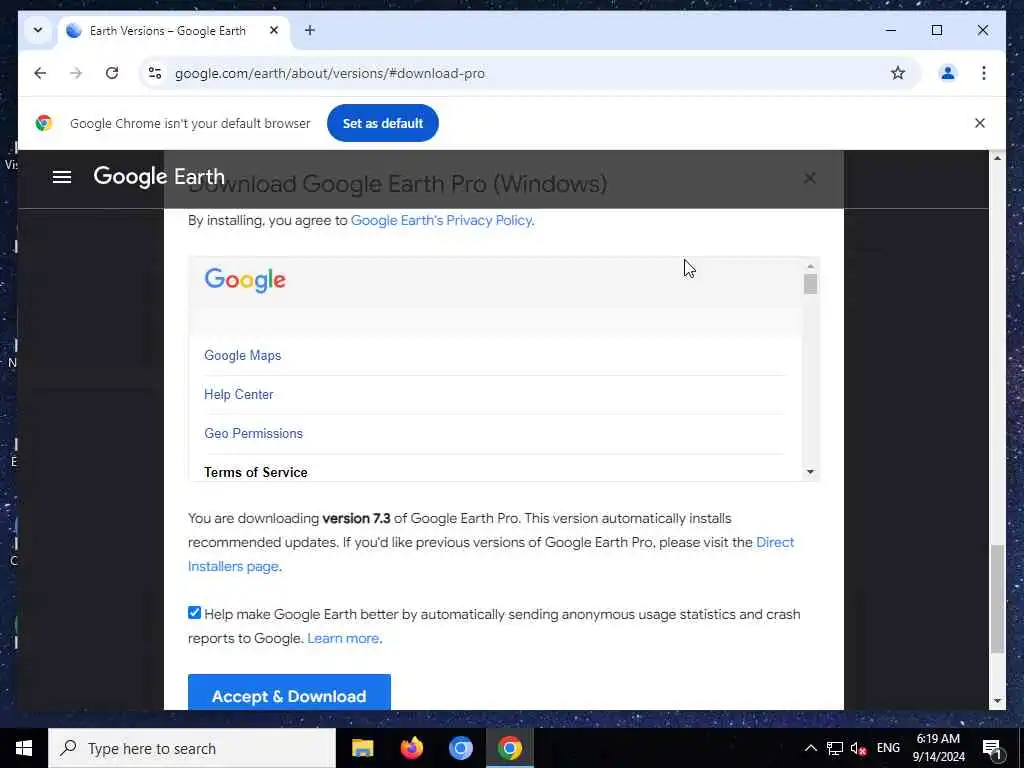The height and width of the screenshot is (768, 1024).
Task: Open the Google Earth hamburger menu
Action: pyautogui.click(x=62, y=177)
